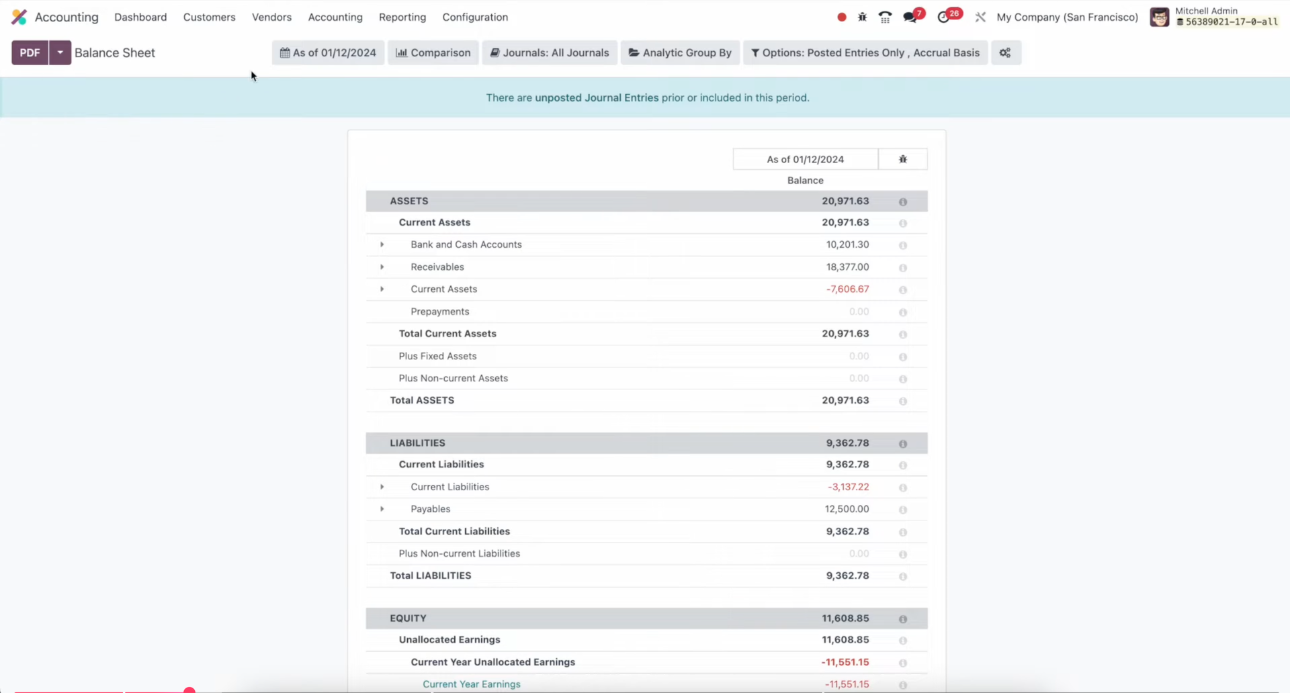The height and width of the screenshot is (693, 1290).
Task: Click the PDF export button
Action: pyautogui.click(x=30, y=53)
